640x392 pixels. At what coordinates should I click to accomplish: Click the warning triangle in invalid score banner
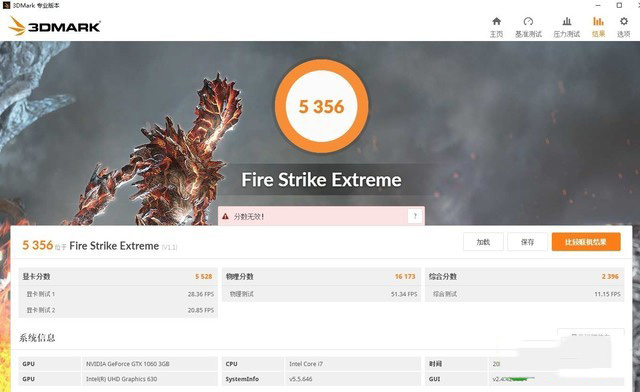pyautogui.click(x=225, y=216)
